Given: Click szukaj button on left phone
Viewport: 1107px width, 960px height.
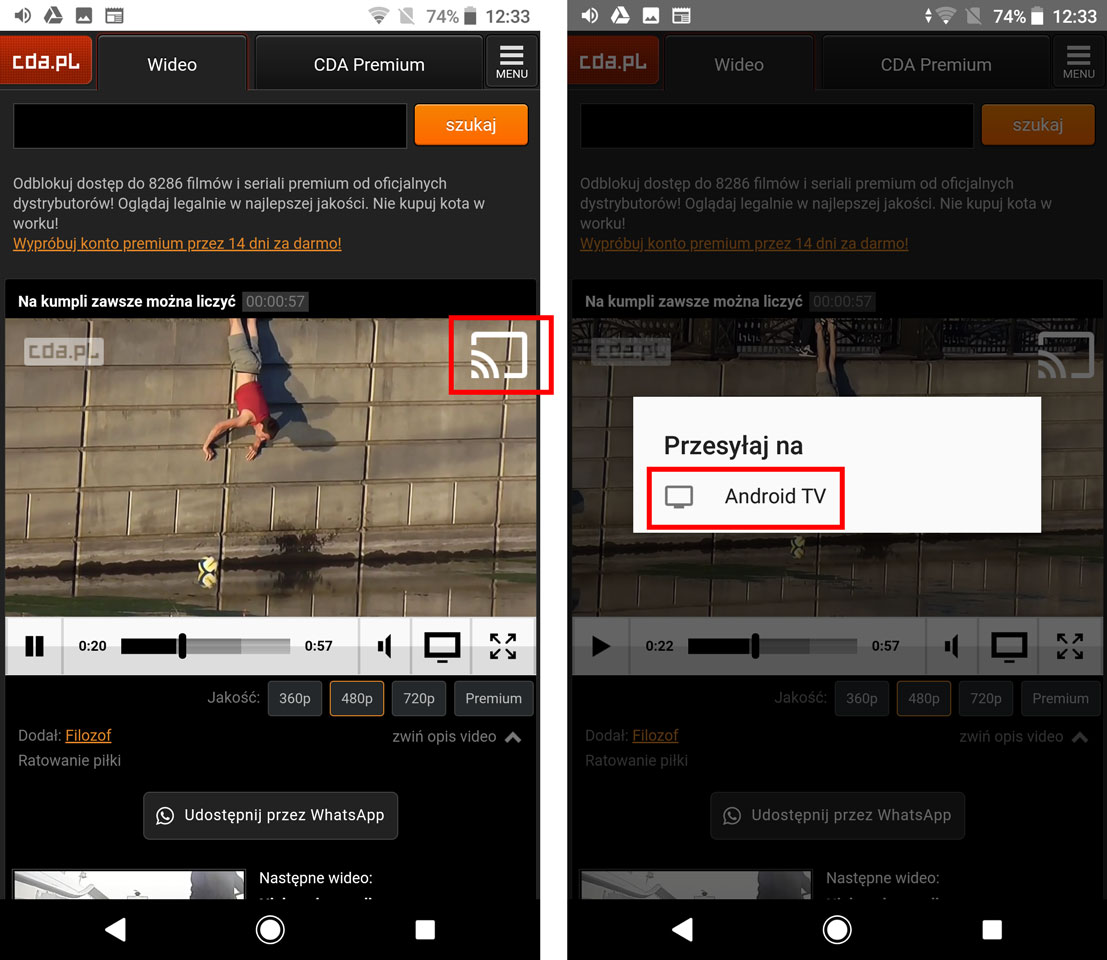Looking at the screenshot, I should coord(471,125).
